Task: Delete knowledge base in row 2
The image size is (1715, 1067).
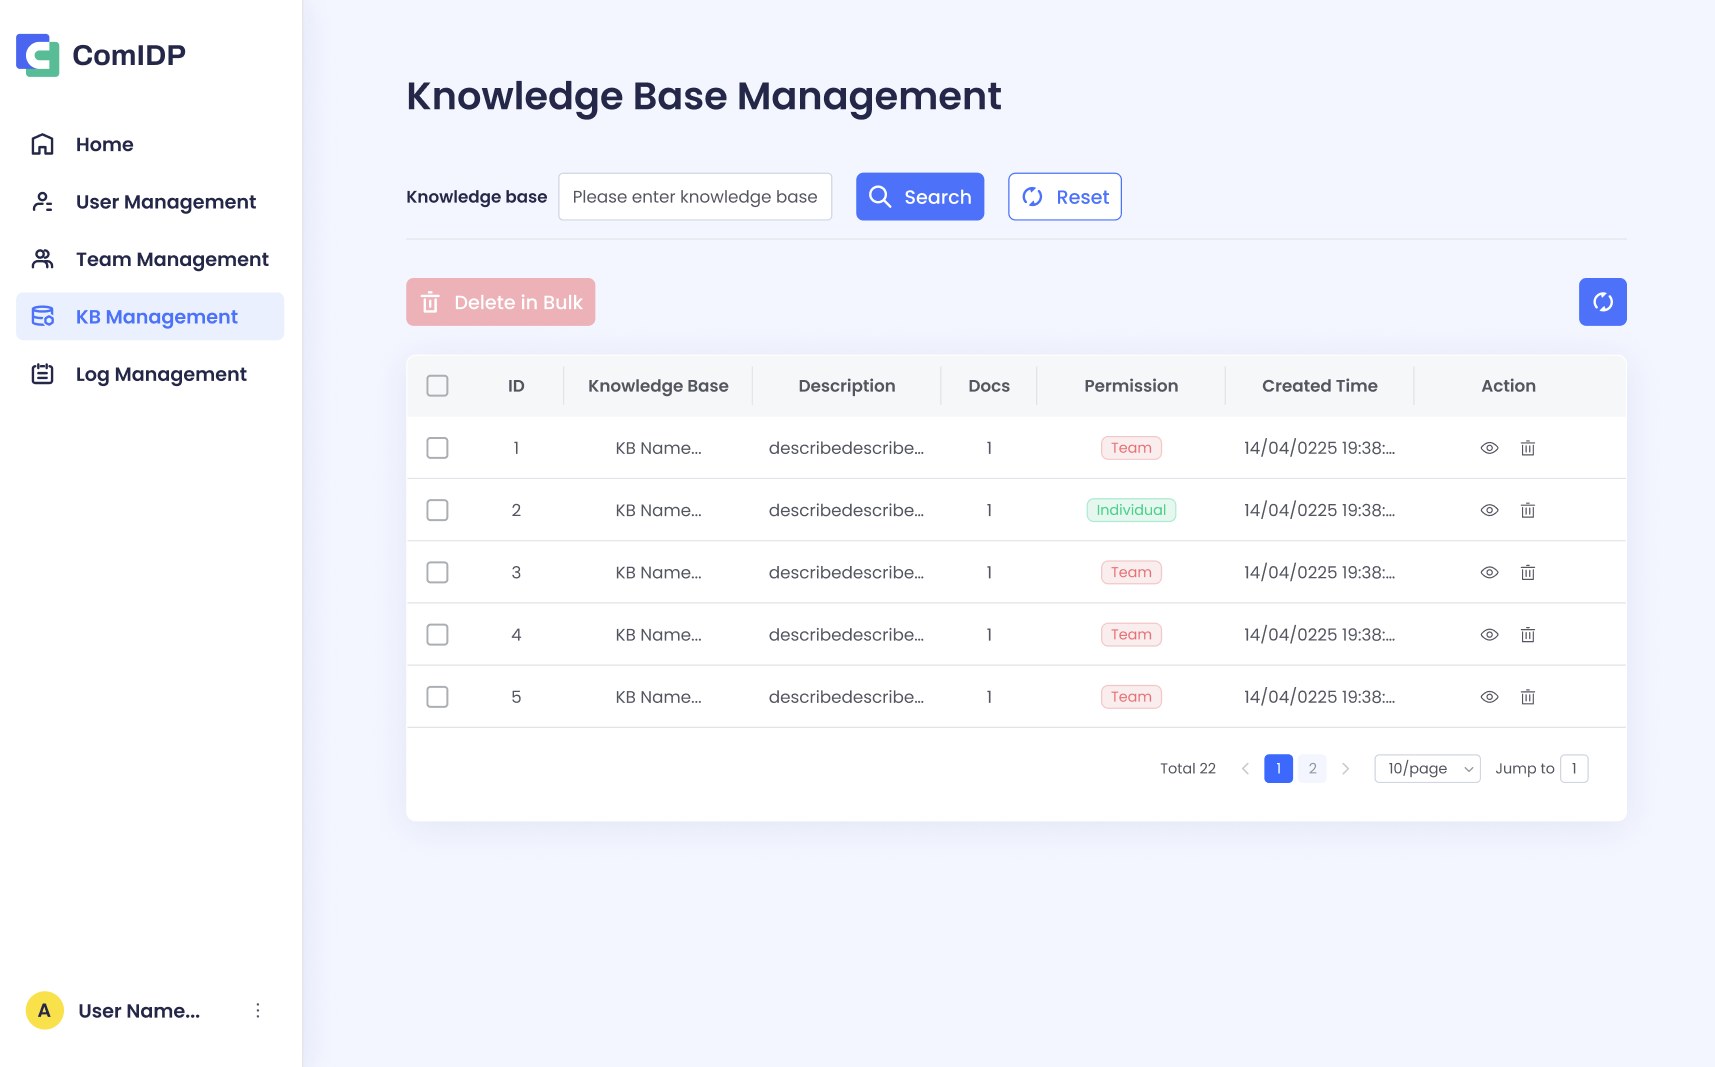Action: pyautogui.click(x=1527, y=510)
